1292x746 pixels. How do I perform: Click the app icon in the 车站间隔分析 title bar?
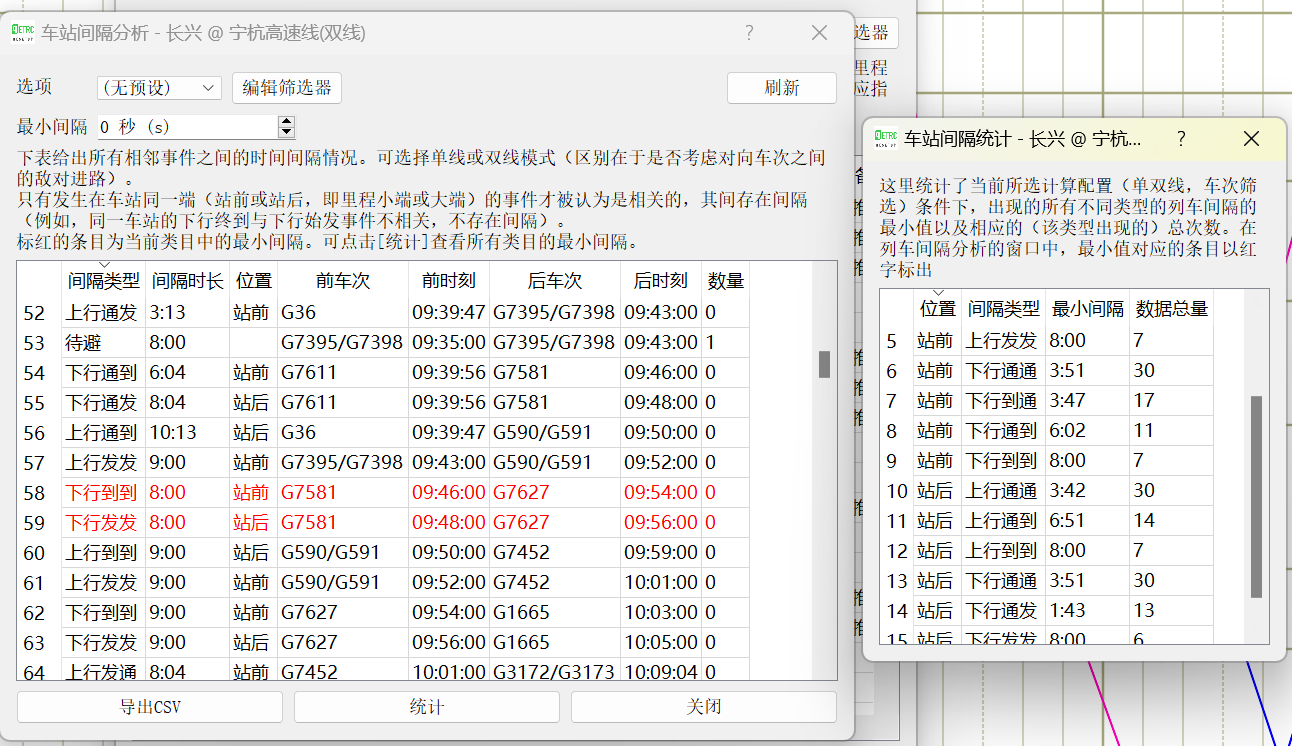[x=23, y=32]
